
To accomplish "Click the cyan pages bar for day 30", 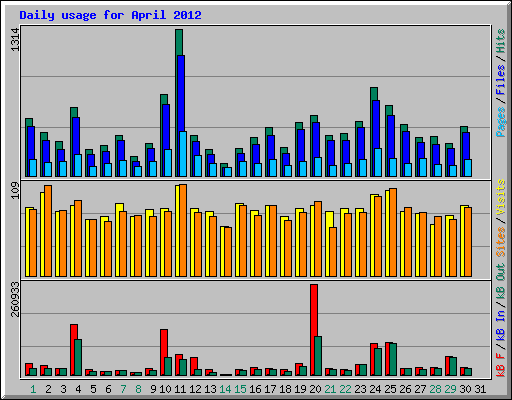I will click(468, 168).
